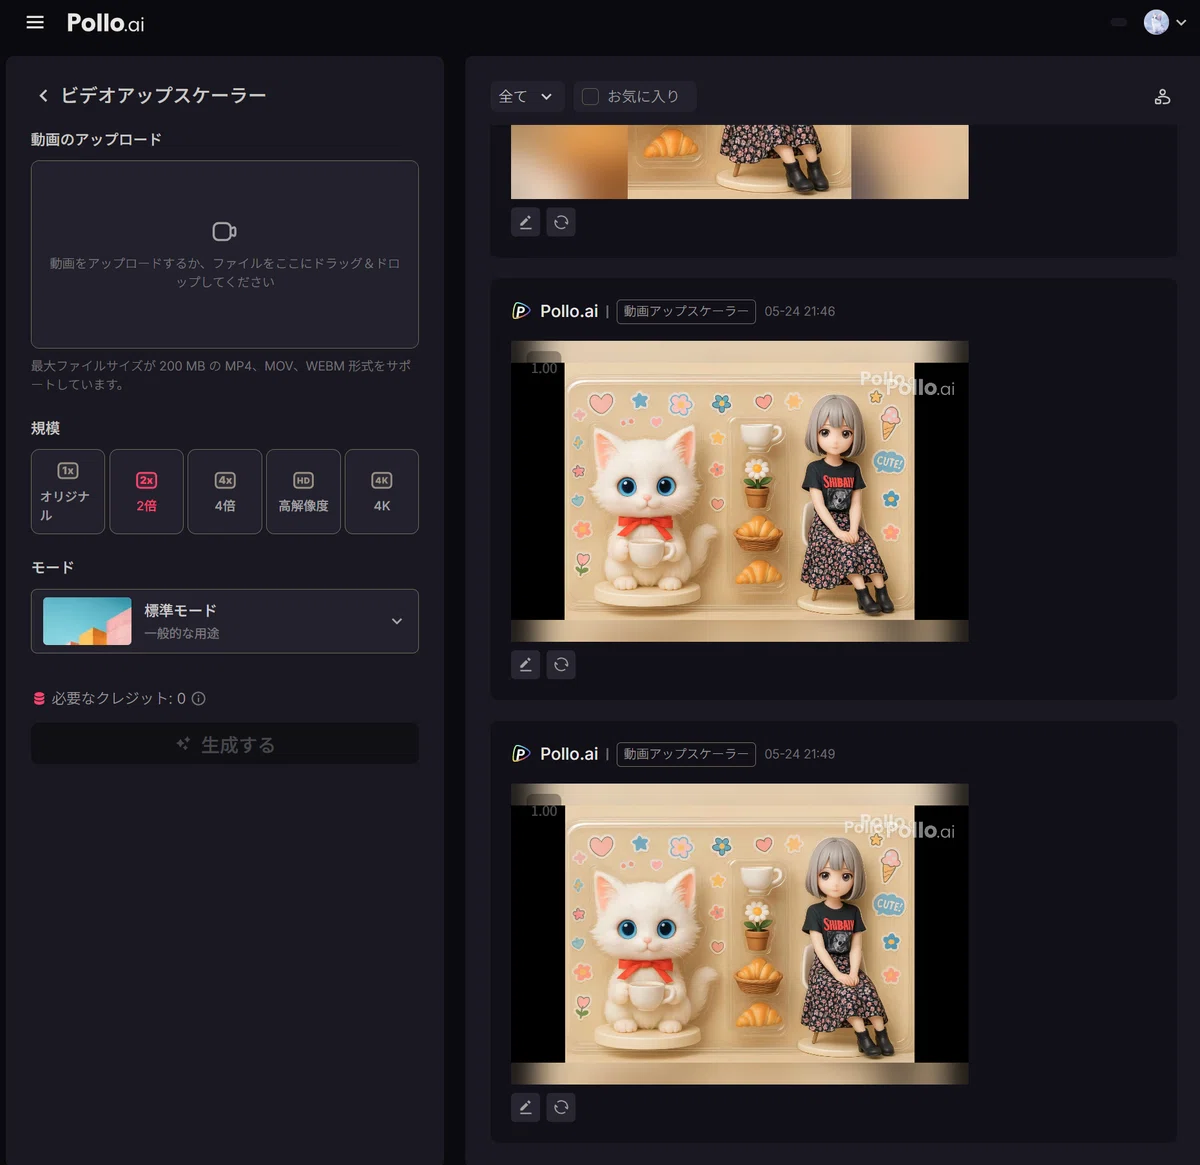Click info icon next to 必要なクレジット
Screen dimensions: 1200x1165
point(199,699)
